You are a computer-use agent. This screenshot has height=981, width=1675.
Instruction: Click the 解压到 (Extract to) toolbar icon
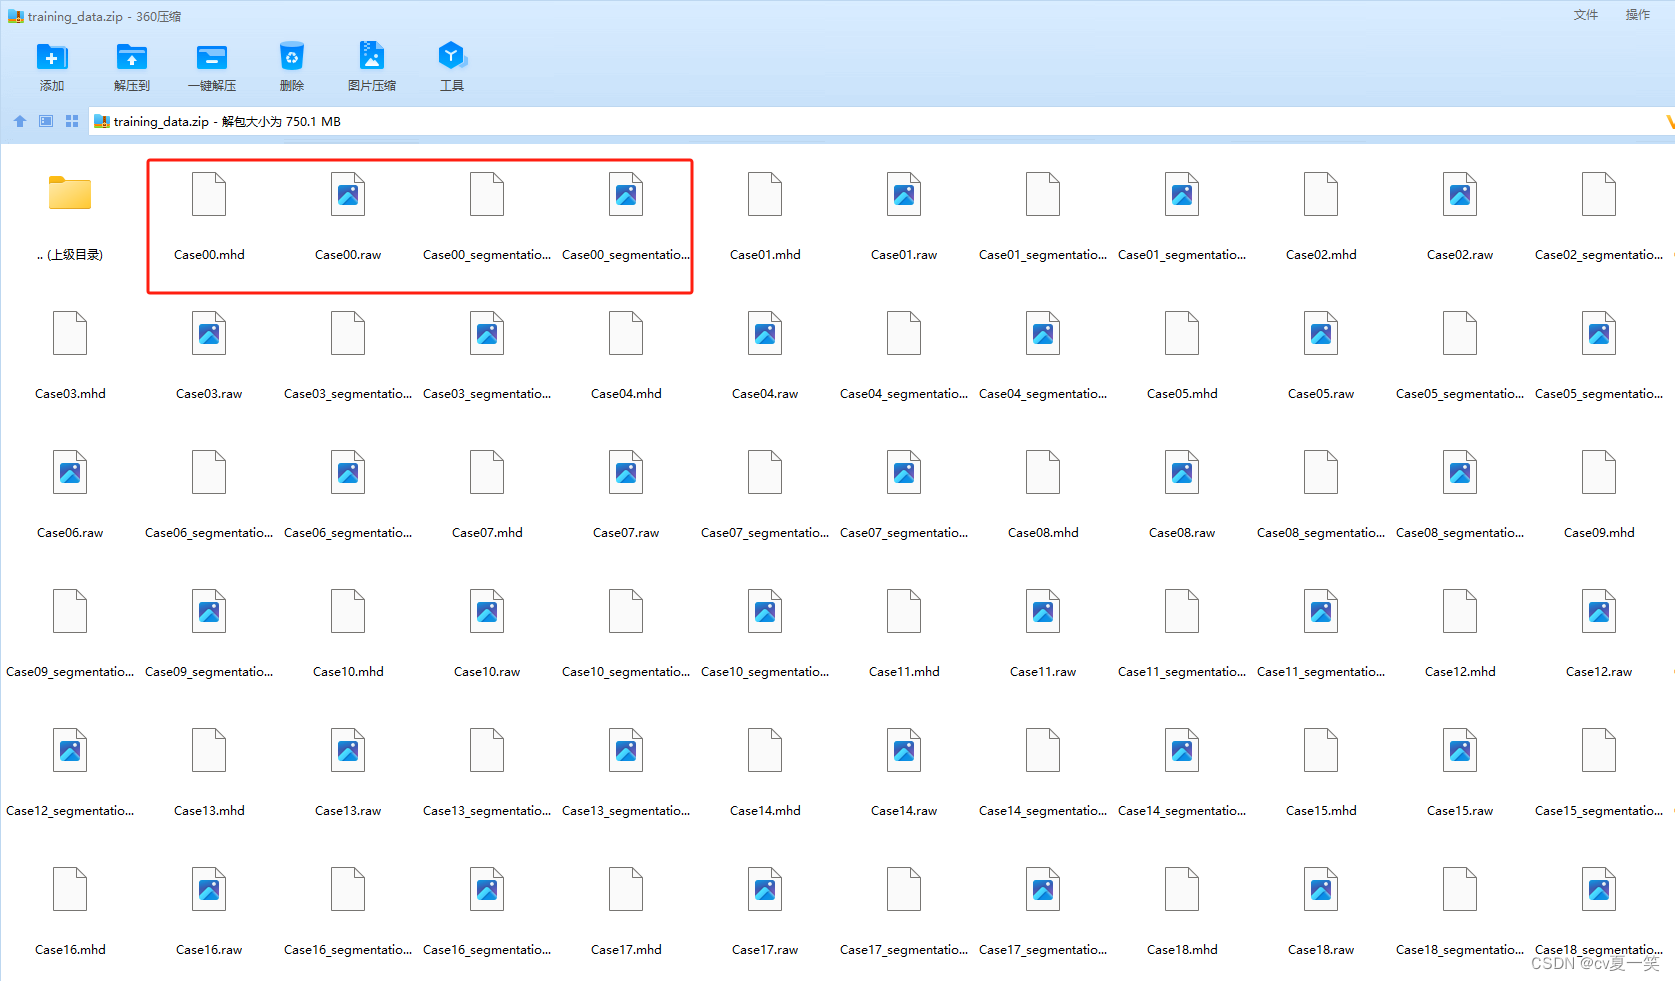pyautogui.click(x=132, y=57)
